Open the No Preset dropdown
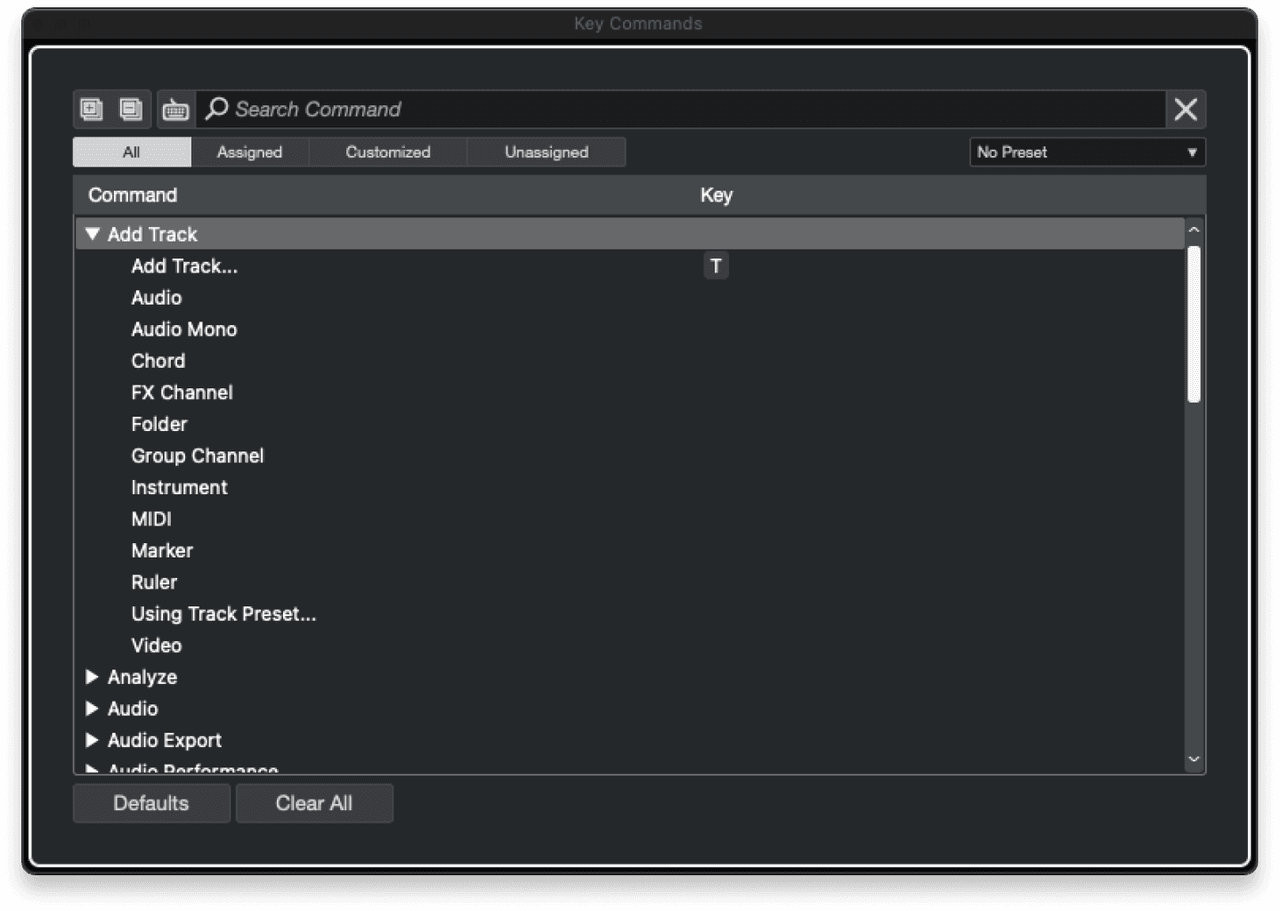Viewport: 1280px width, 911px height. click(1087, 152)
